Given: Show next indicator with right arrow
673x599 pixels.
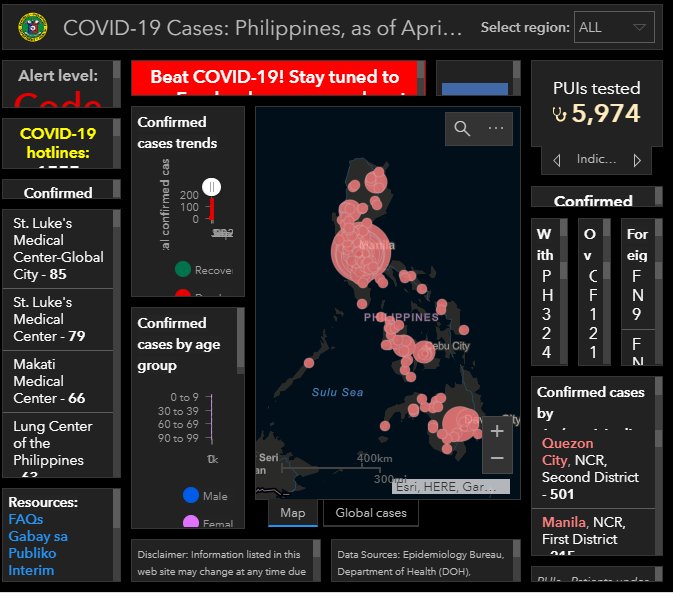Looking at the screenshot, I should pyautogui.click(x=637, y=160).
